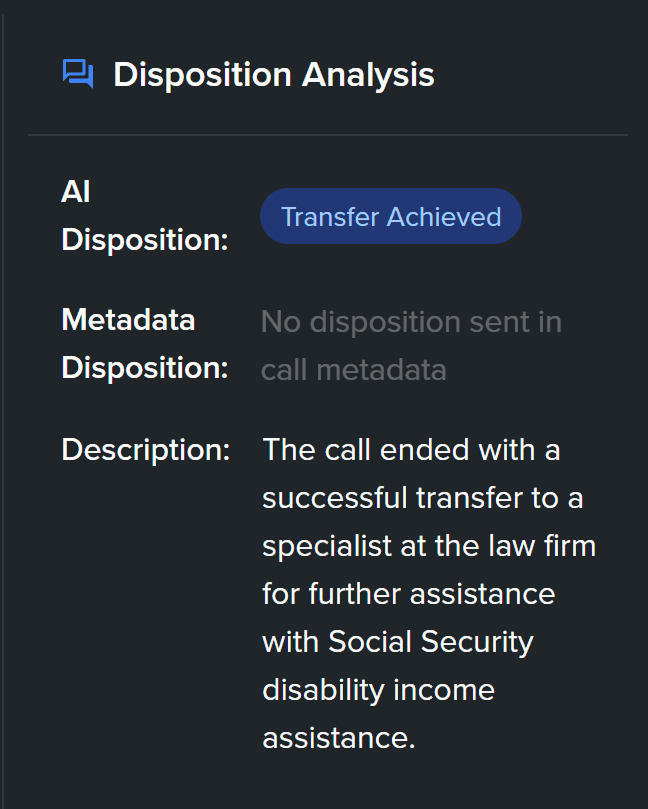Click the final word 'assistance.'
The width and height of the screenshot is (648, 809).
pos(338,738)
